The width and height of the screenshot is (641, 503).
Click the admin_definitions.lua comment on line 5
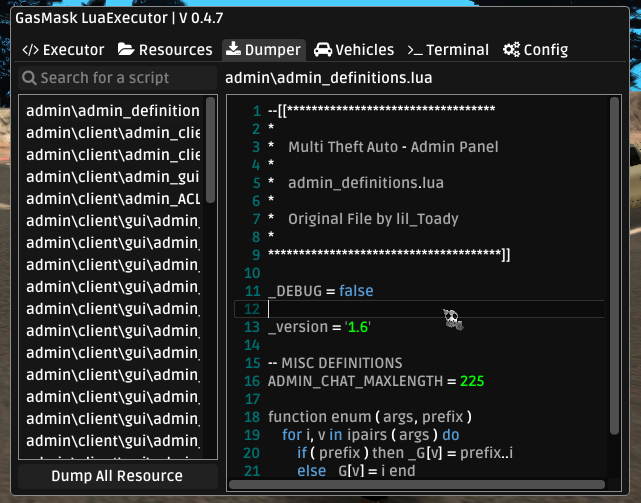pos(366,183)
